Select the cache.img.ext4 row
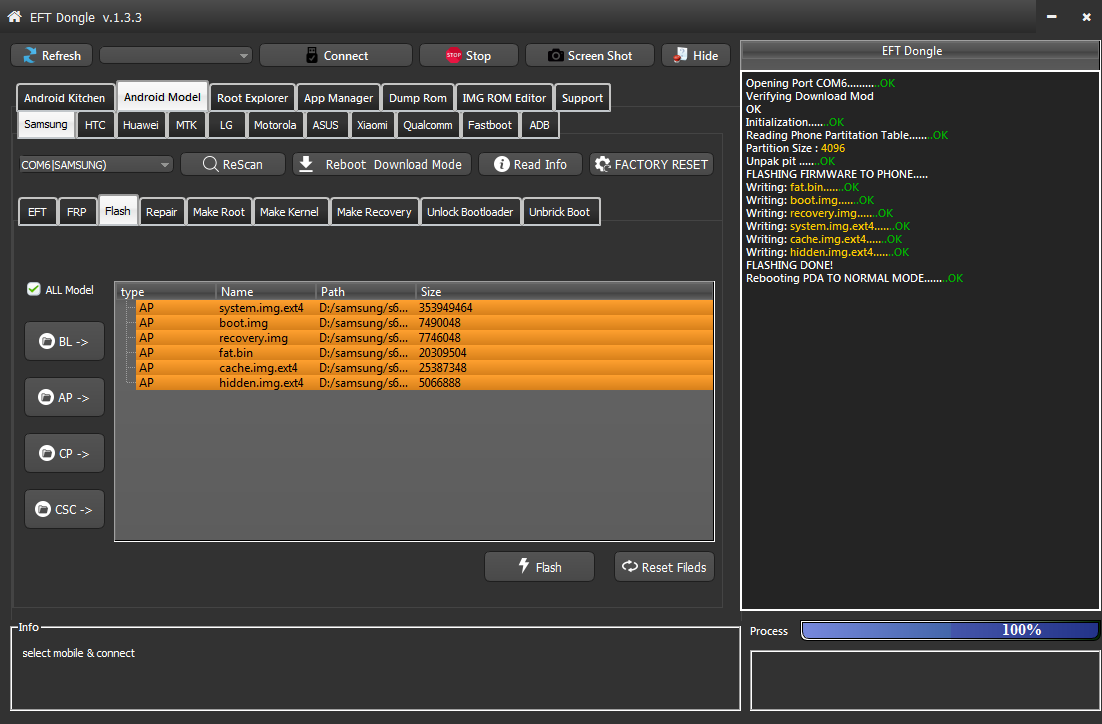Viewport: 1102px width, 724px height. [x=424, y=368]
